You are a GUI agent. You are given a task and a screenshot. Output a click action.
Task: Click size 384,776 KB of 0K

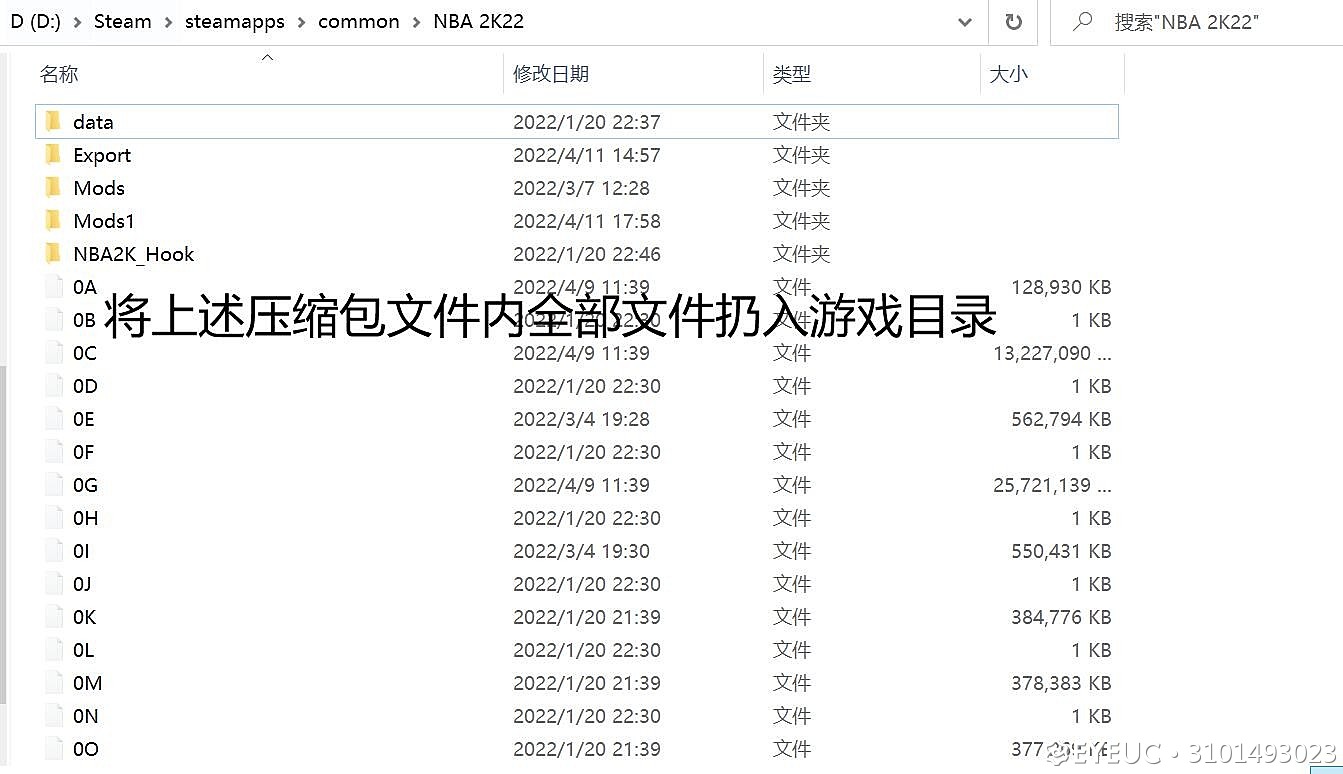click(x=1061, y=617)
